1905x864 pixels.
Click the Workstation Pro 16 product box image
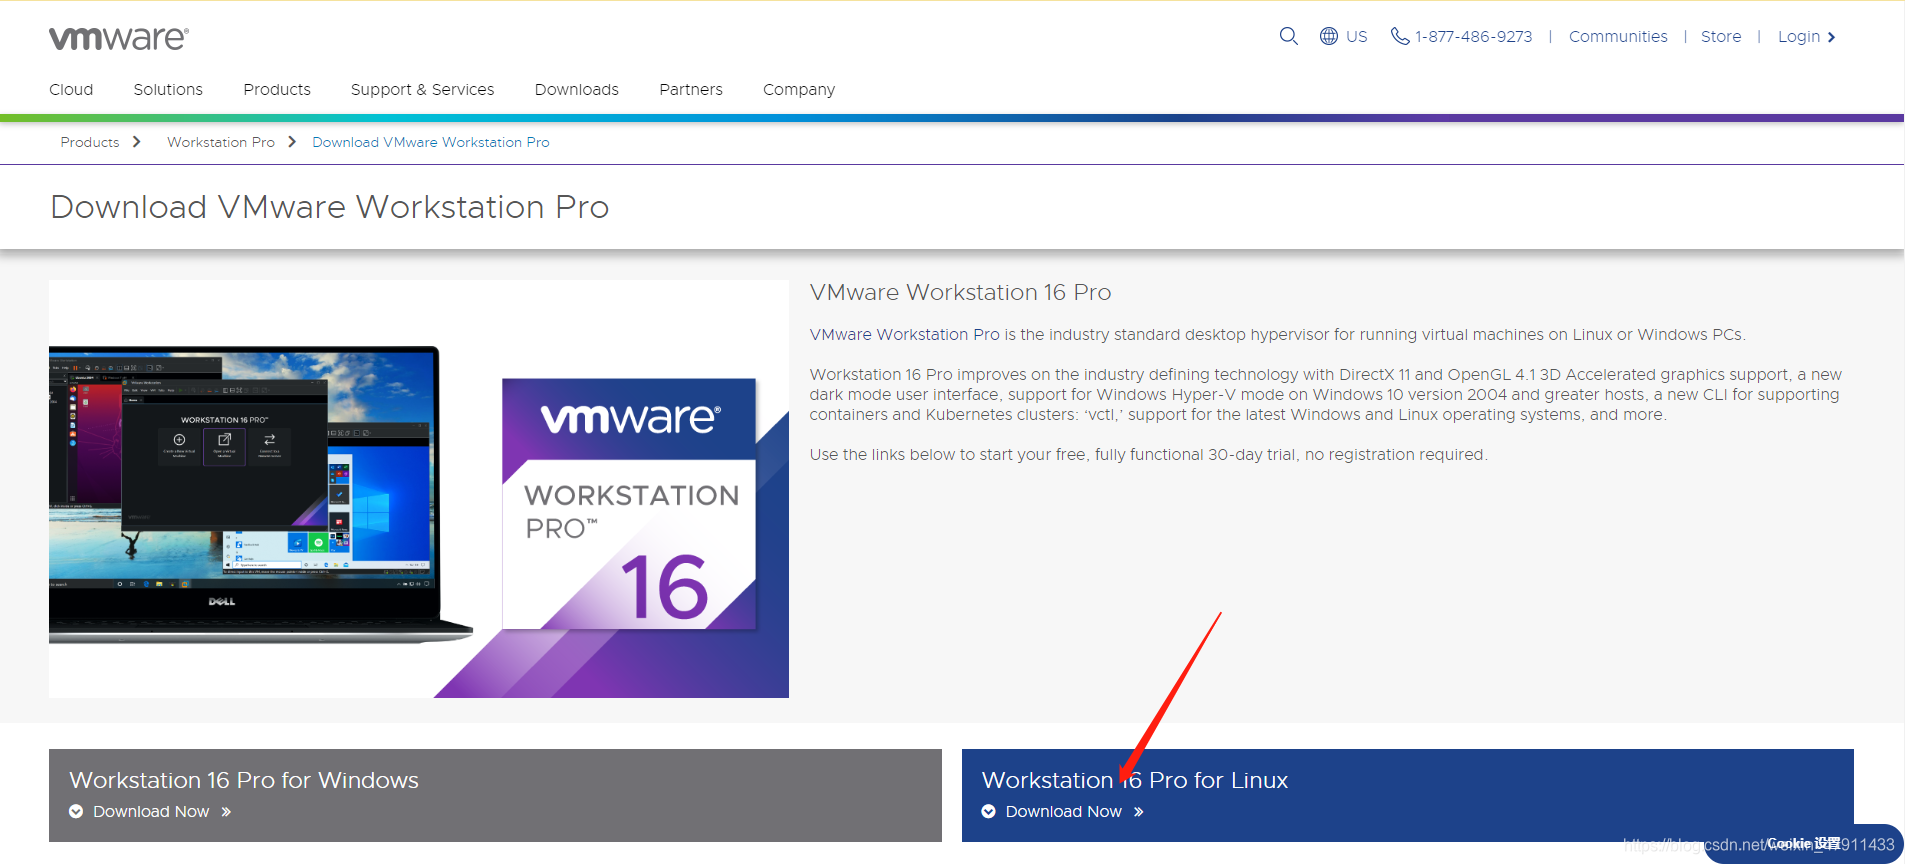click(x=629, y=503)
